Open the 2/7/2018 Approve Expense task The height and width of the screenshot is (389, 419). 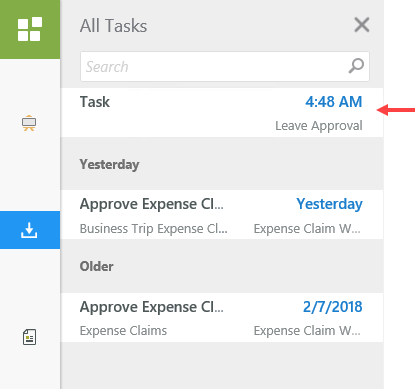(x=222, y=317)
